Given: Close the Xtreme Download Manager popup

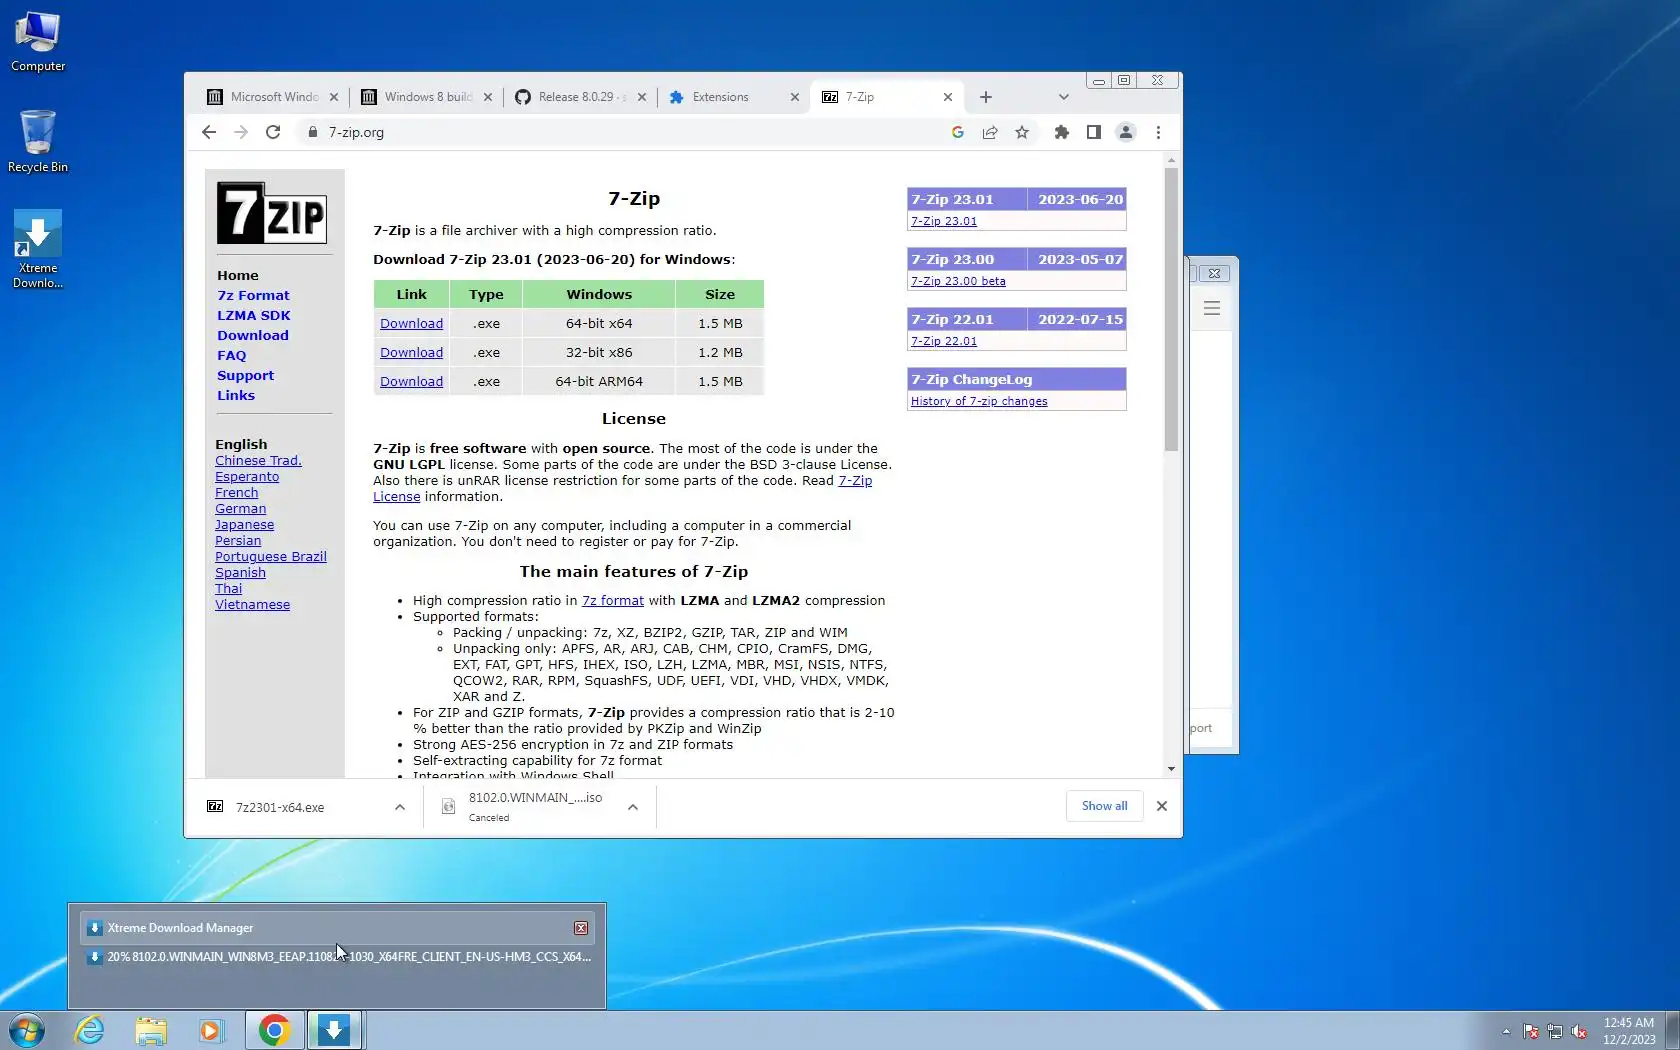Looking at the screenshot, I should [x=581, y=928].
